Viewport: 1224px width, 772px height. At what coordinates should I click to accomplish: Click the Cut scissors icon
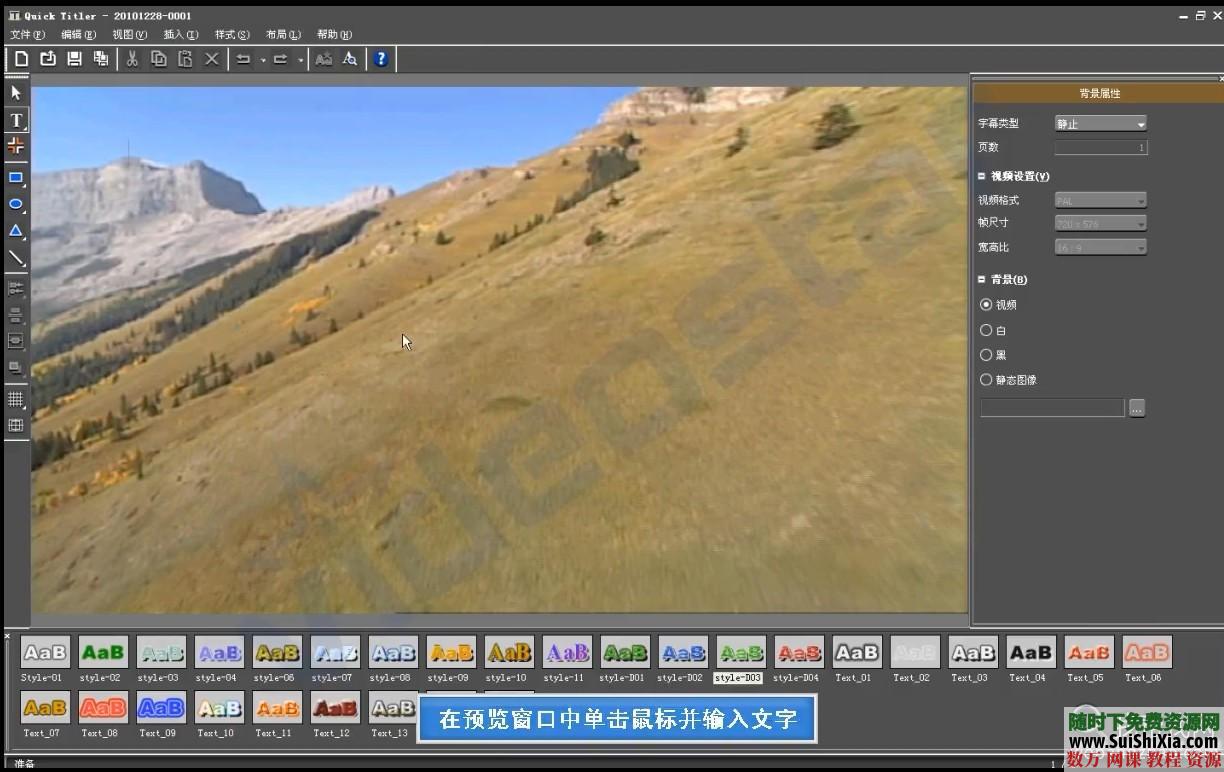pyautogui.click(x=132, y=59)
